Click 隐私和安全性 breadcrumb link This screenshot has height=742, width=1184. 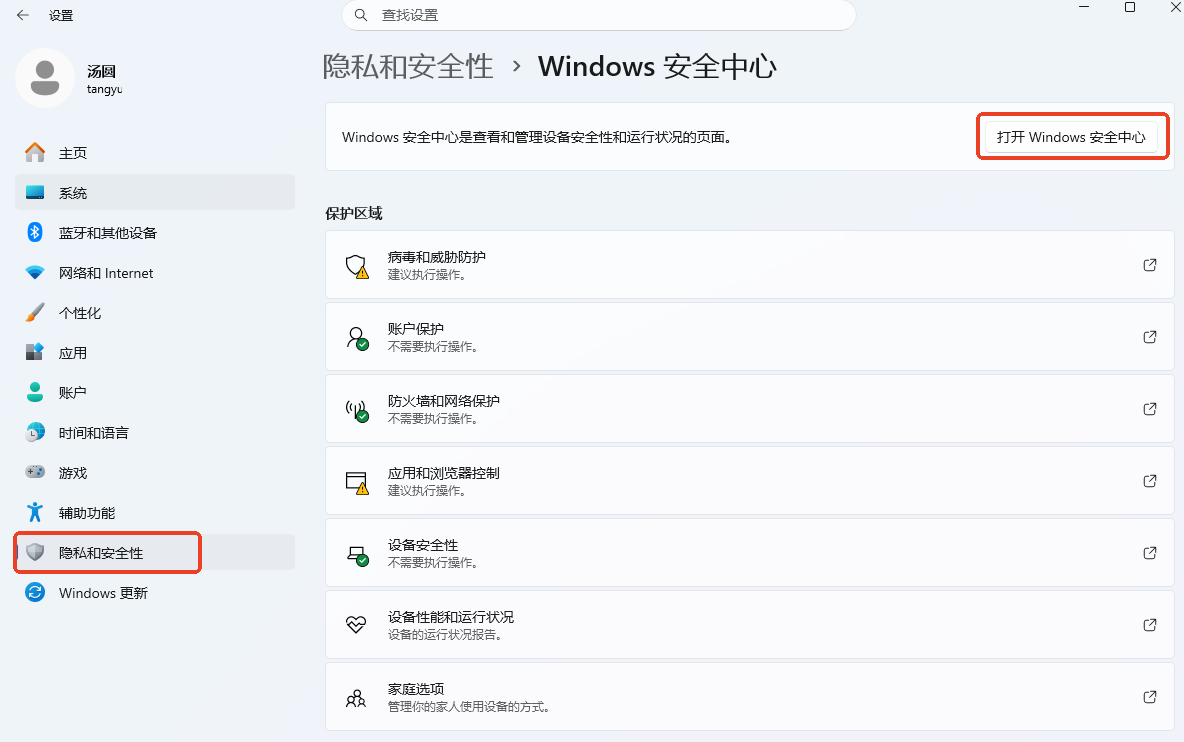tap(408, 66)
